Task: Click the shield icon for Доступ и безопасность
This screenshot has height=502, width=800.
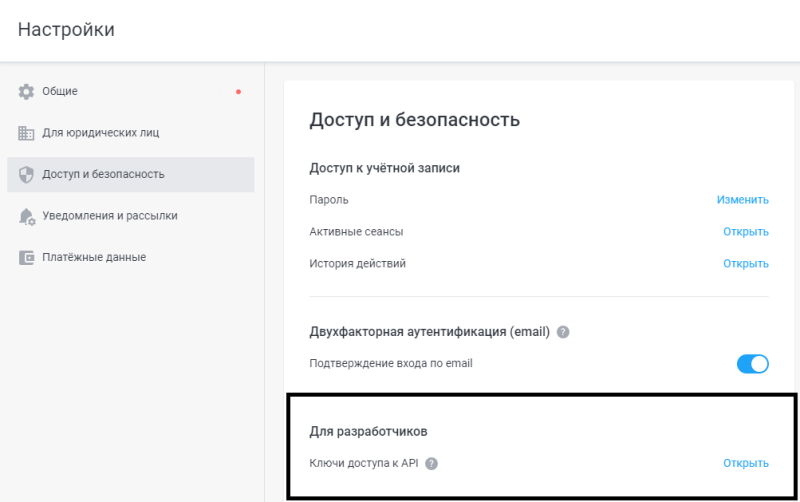Action: tap(26, 174)
